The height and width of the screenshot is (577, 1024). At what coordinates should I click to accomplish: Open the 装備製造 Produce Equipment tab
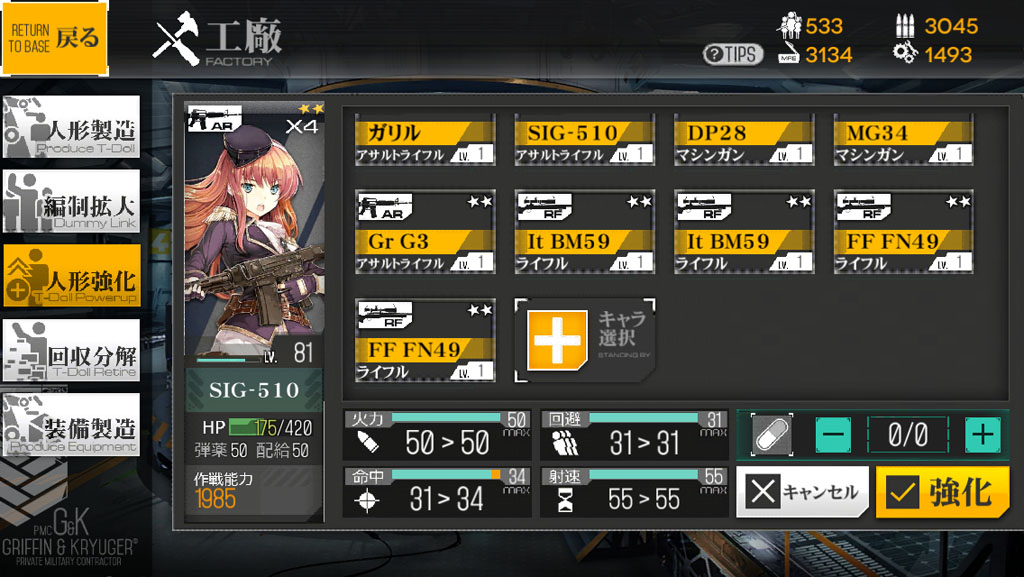point(71,424)
